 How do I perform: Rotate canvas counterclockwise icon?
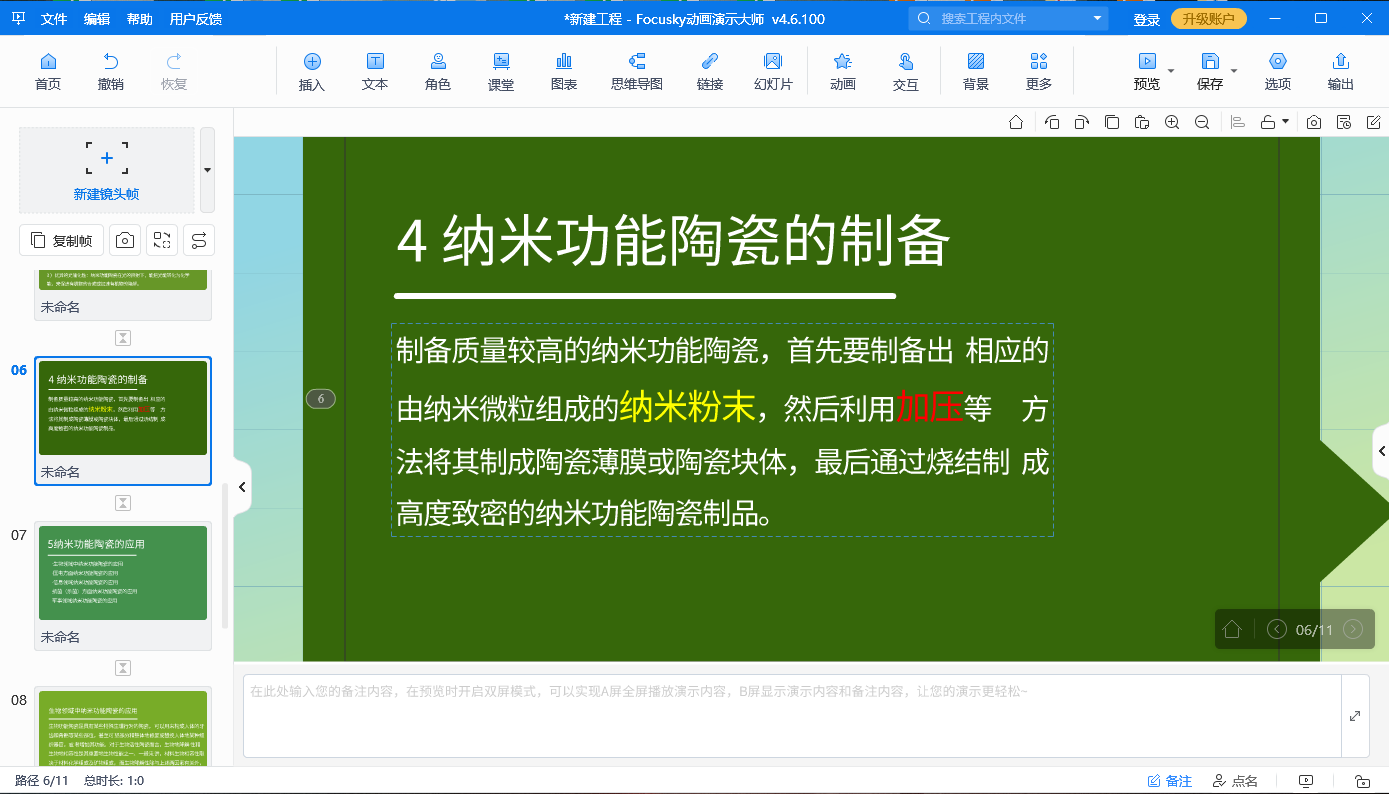pos(1052,122)
